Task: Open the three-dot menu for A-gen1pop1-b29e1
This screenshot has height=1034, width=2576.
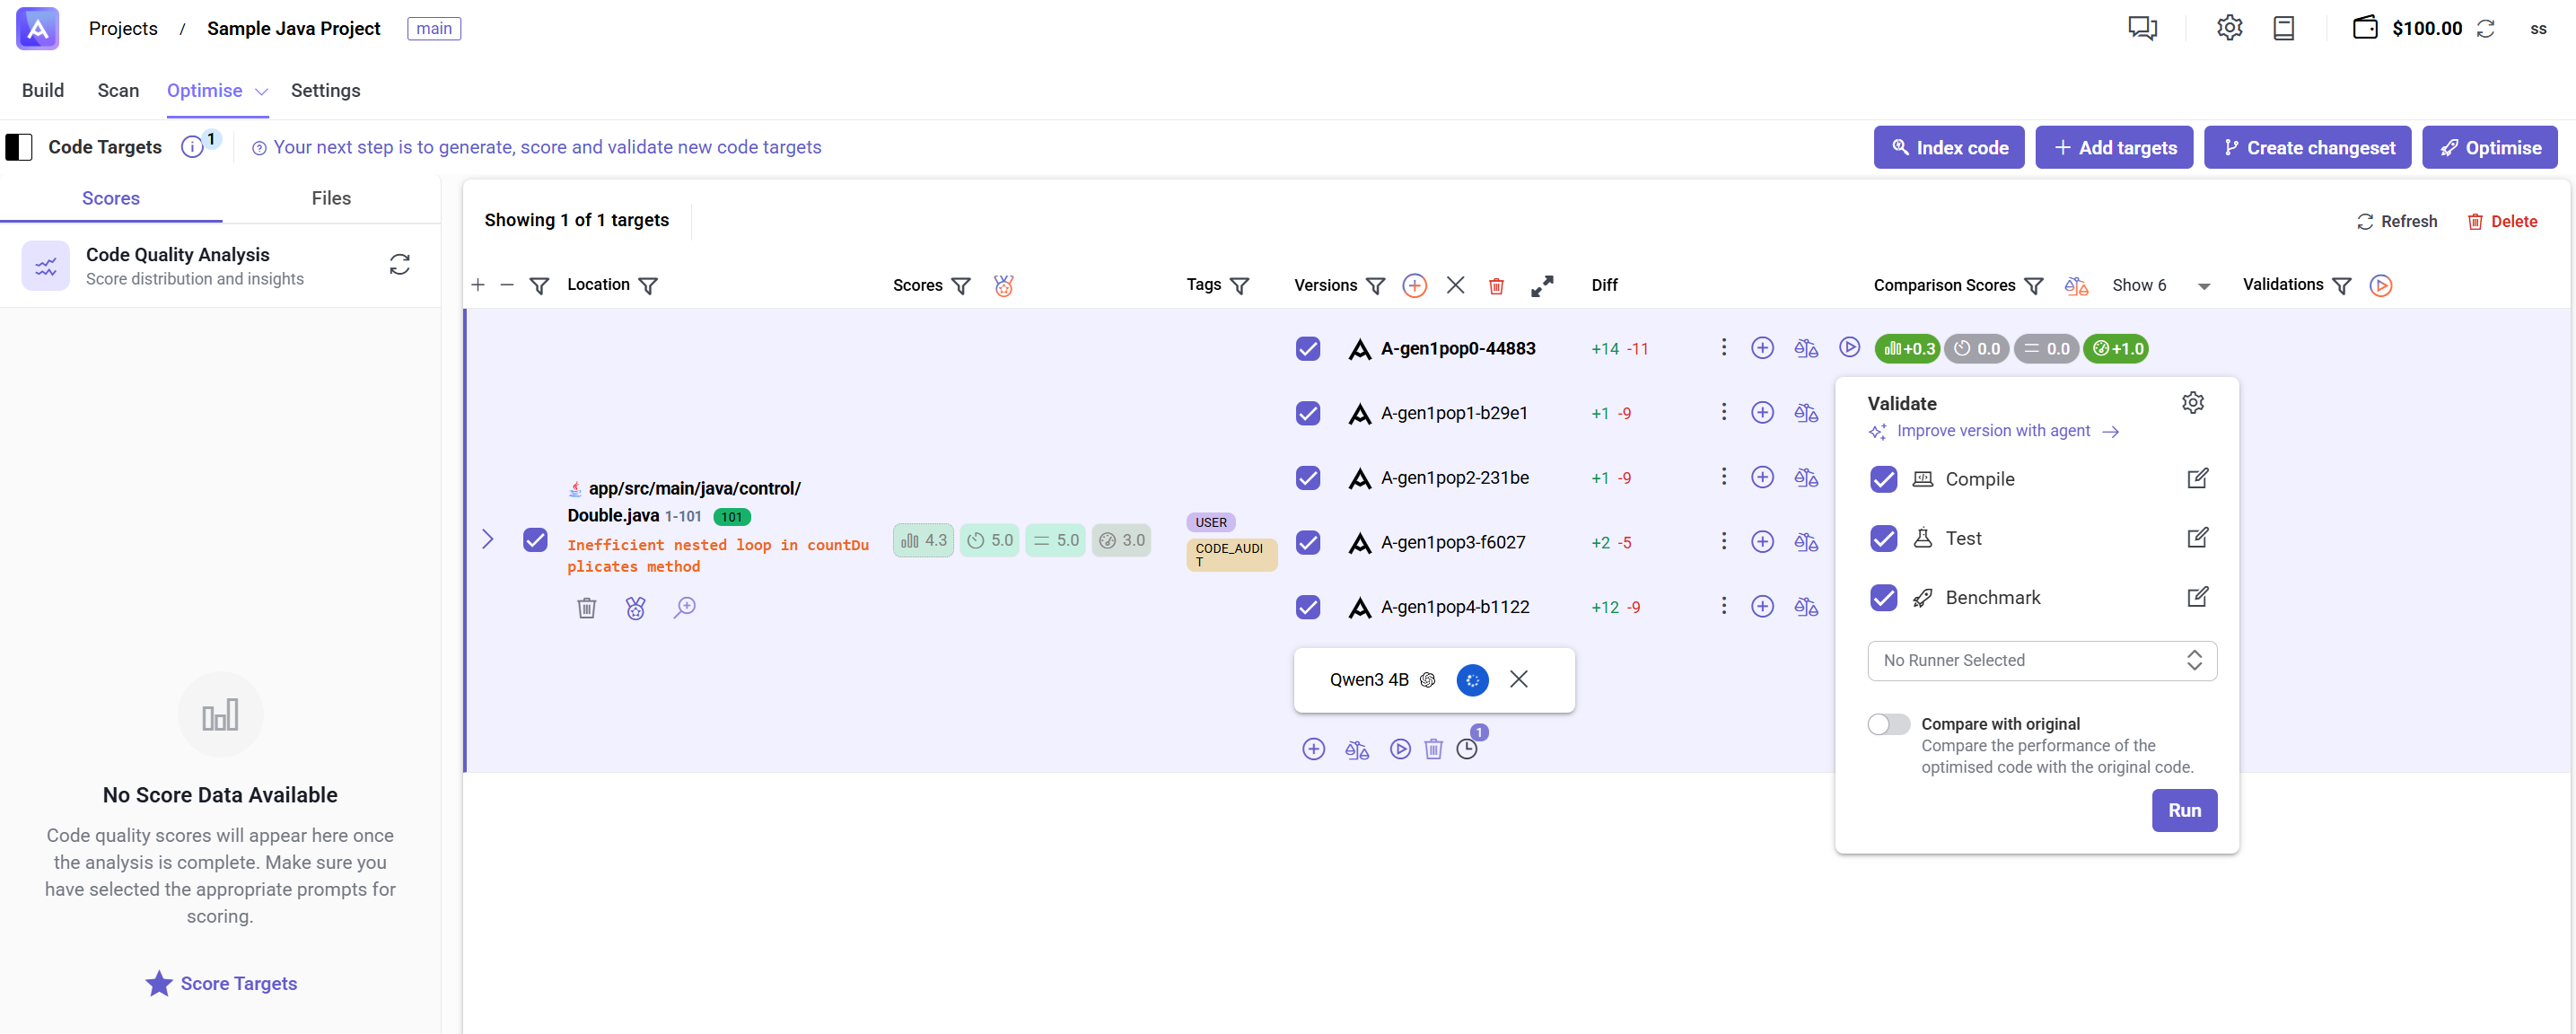Action: pos(1723,412)
